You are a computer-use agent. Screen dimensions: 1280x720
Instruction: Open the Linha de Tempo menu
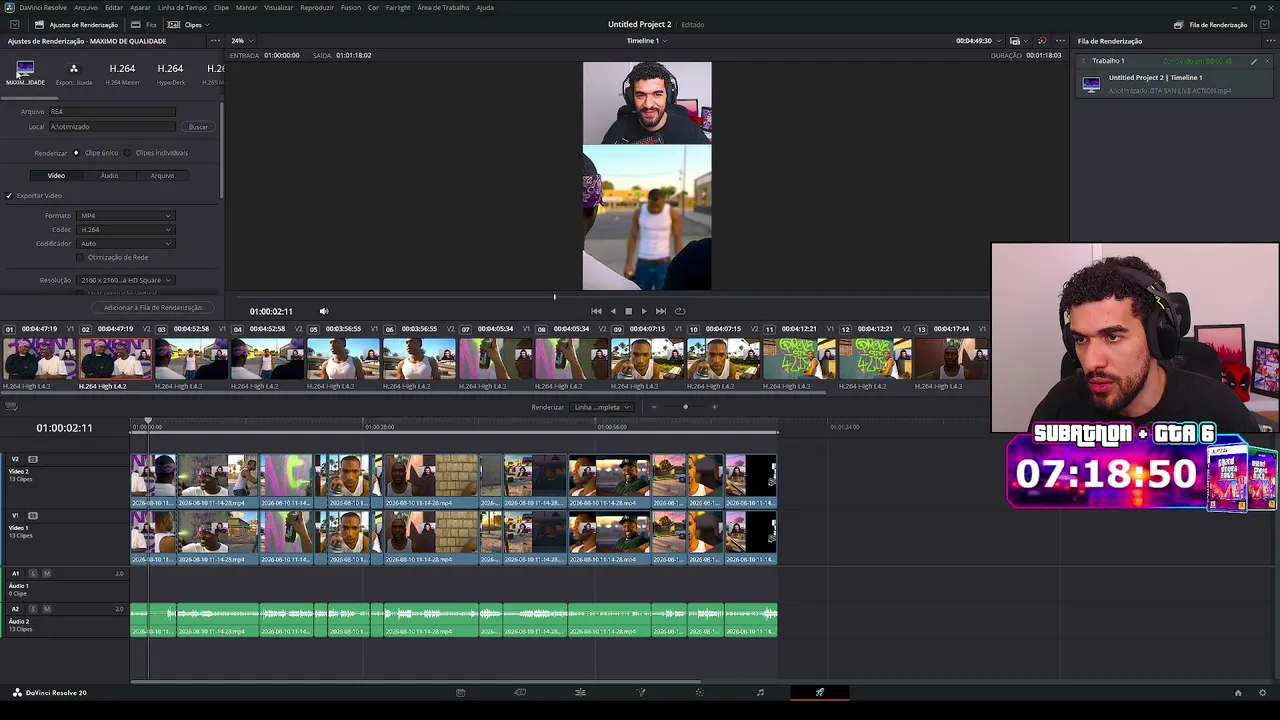182,7
